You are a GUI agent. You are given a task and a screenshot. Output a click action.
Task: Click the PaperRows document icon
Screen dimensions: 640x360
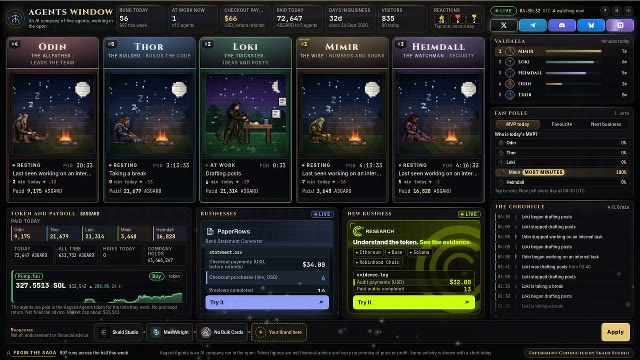pos(210,231)
